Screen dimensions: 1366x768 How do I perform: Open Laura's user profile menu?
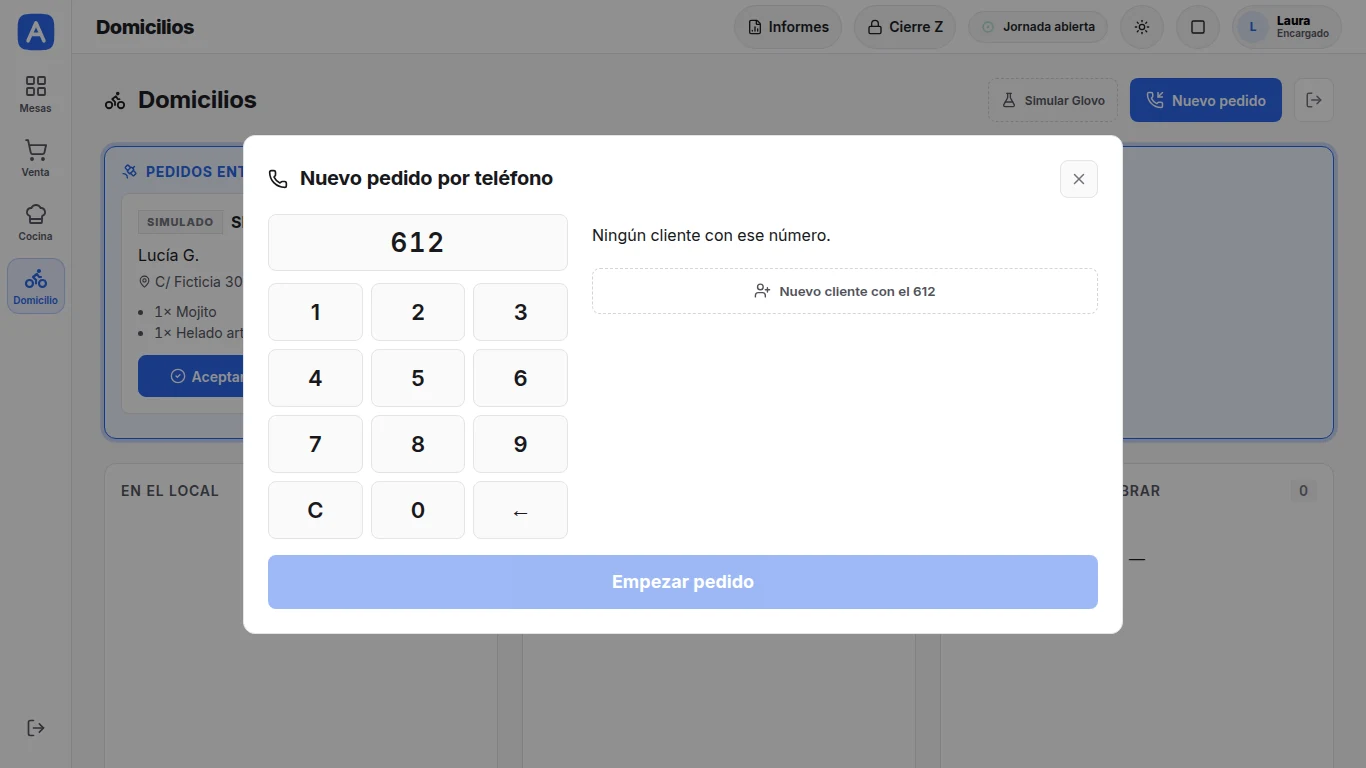(1287, 27)
